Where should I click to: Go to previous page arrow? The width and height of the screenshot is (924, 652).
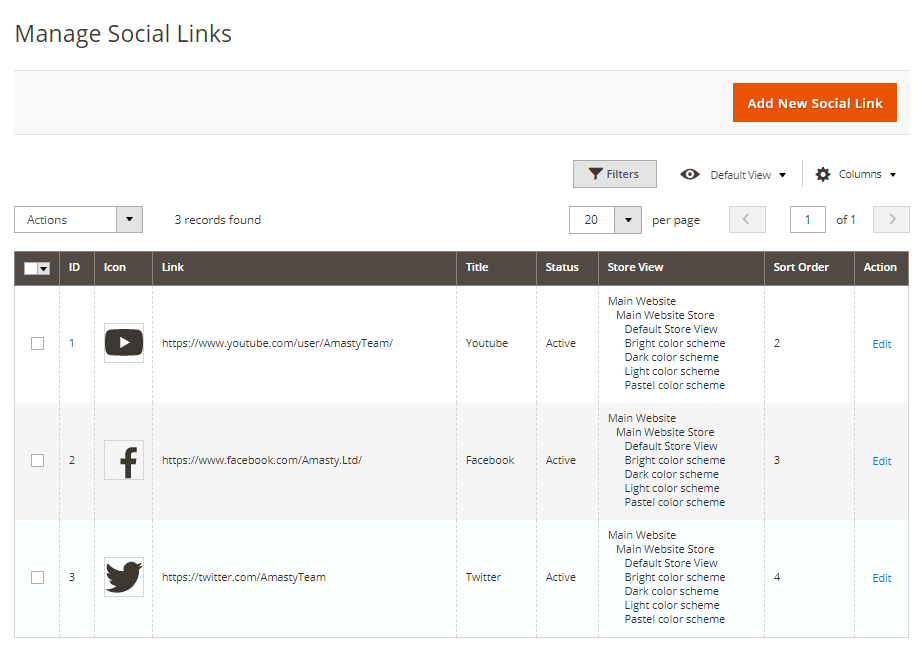pos(747,220)
